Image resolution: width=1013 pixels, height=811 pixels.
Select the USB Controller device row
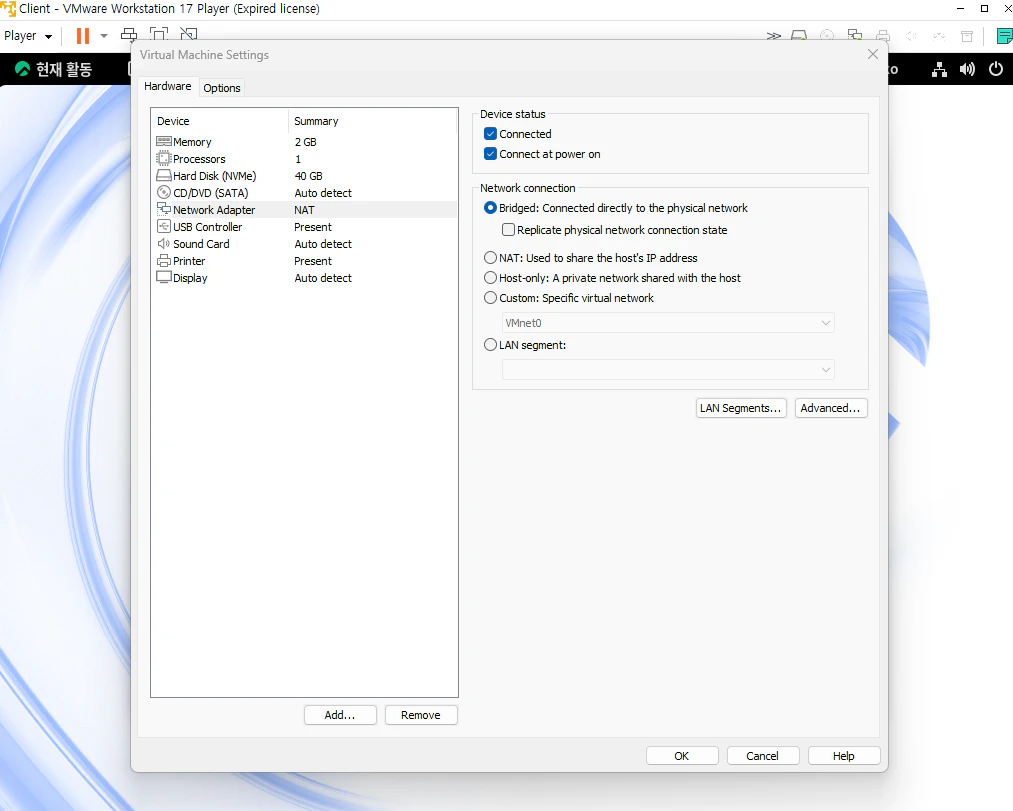coord(305,227)
